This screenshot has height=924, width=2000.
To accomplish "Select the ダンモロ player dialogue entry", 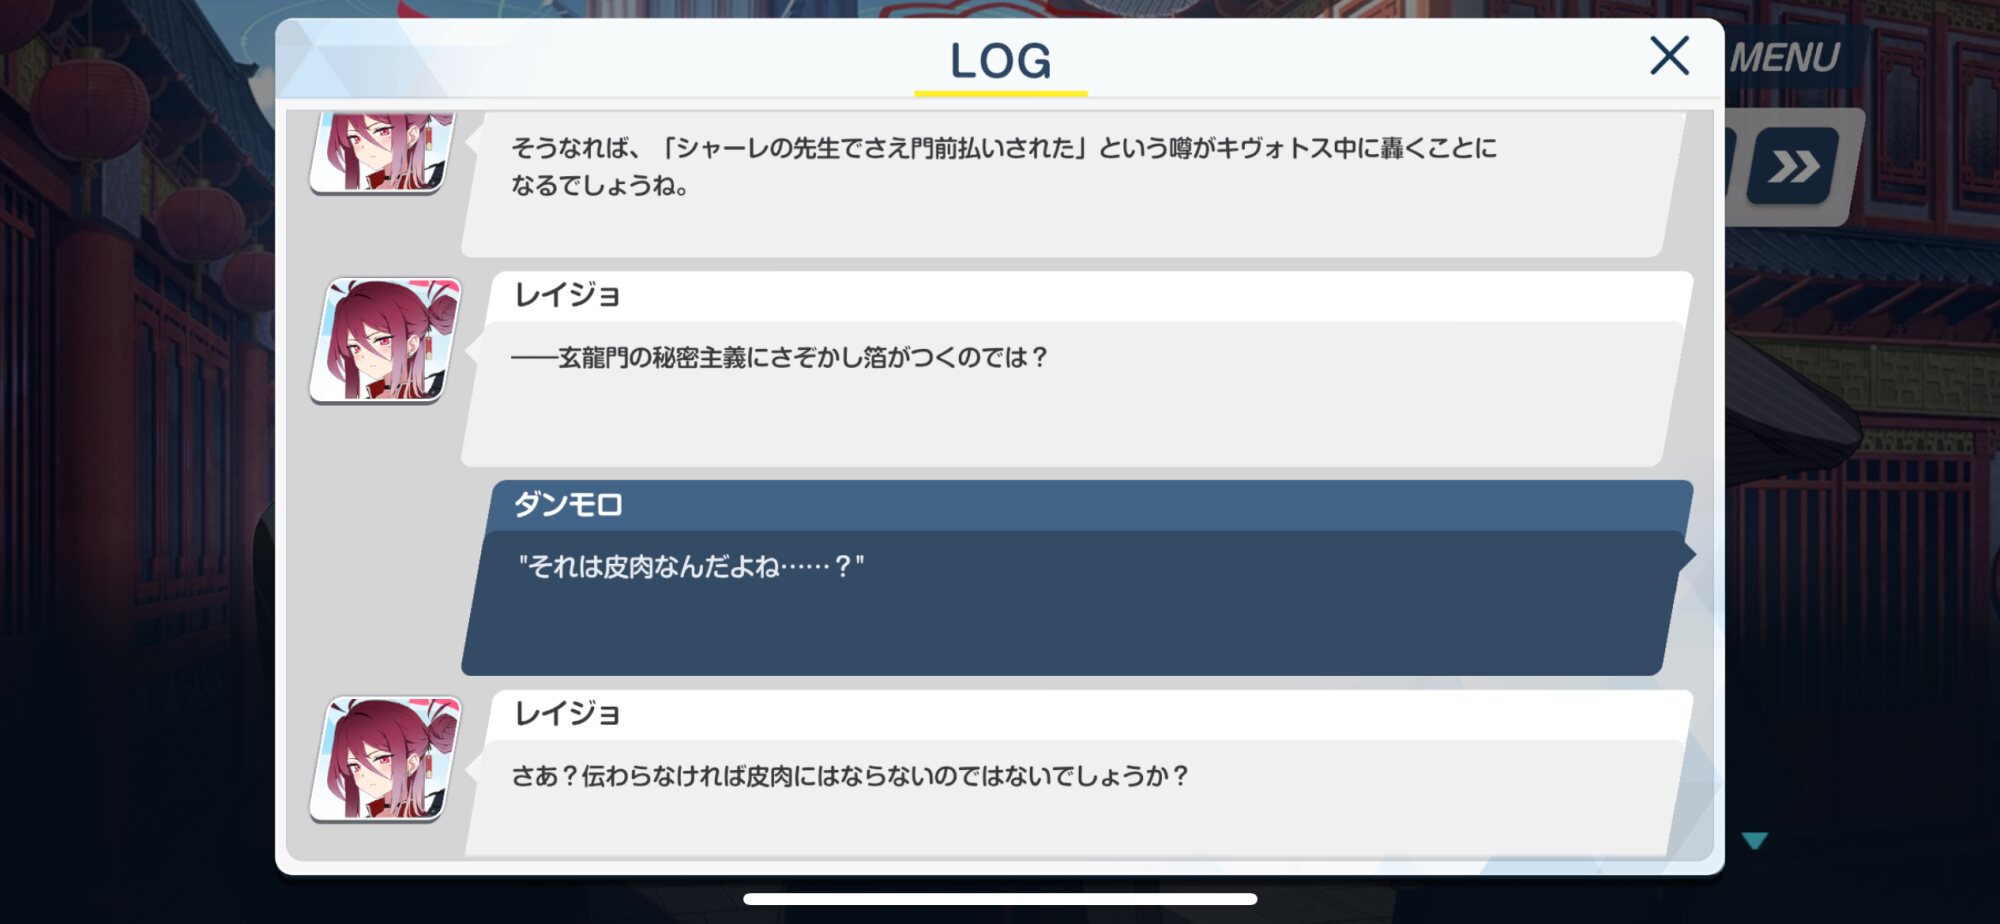I will (1078, 577).
